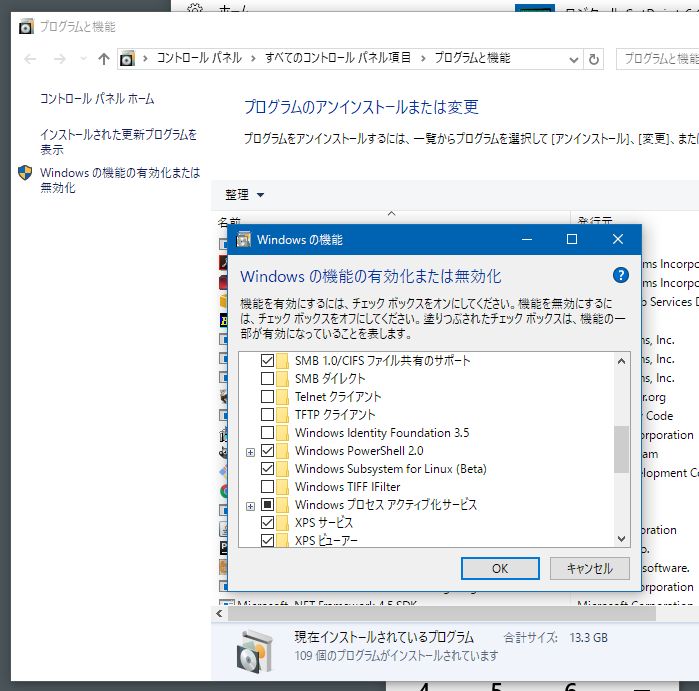Focus the プログラムと機能 search box
The width and height of the screenshot is (699, 691).
coord(658,59)
